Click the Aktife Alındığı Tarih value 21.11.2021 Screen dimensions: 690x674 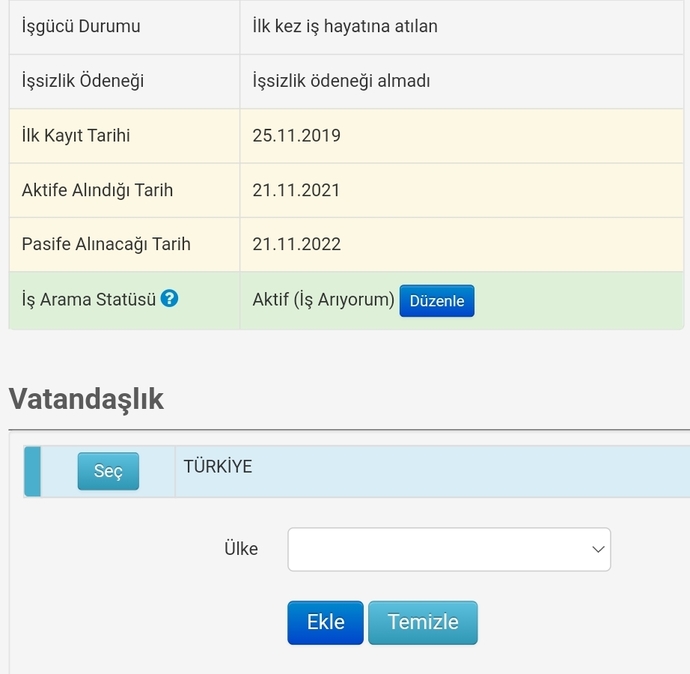tap(296, 190)
